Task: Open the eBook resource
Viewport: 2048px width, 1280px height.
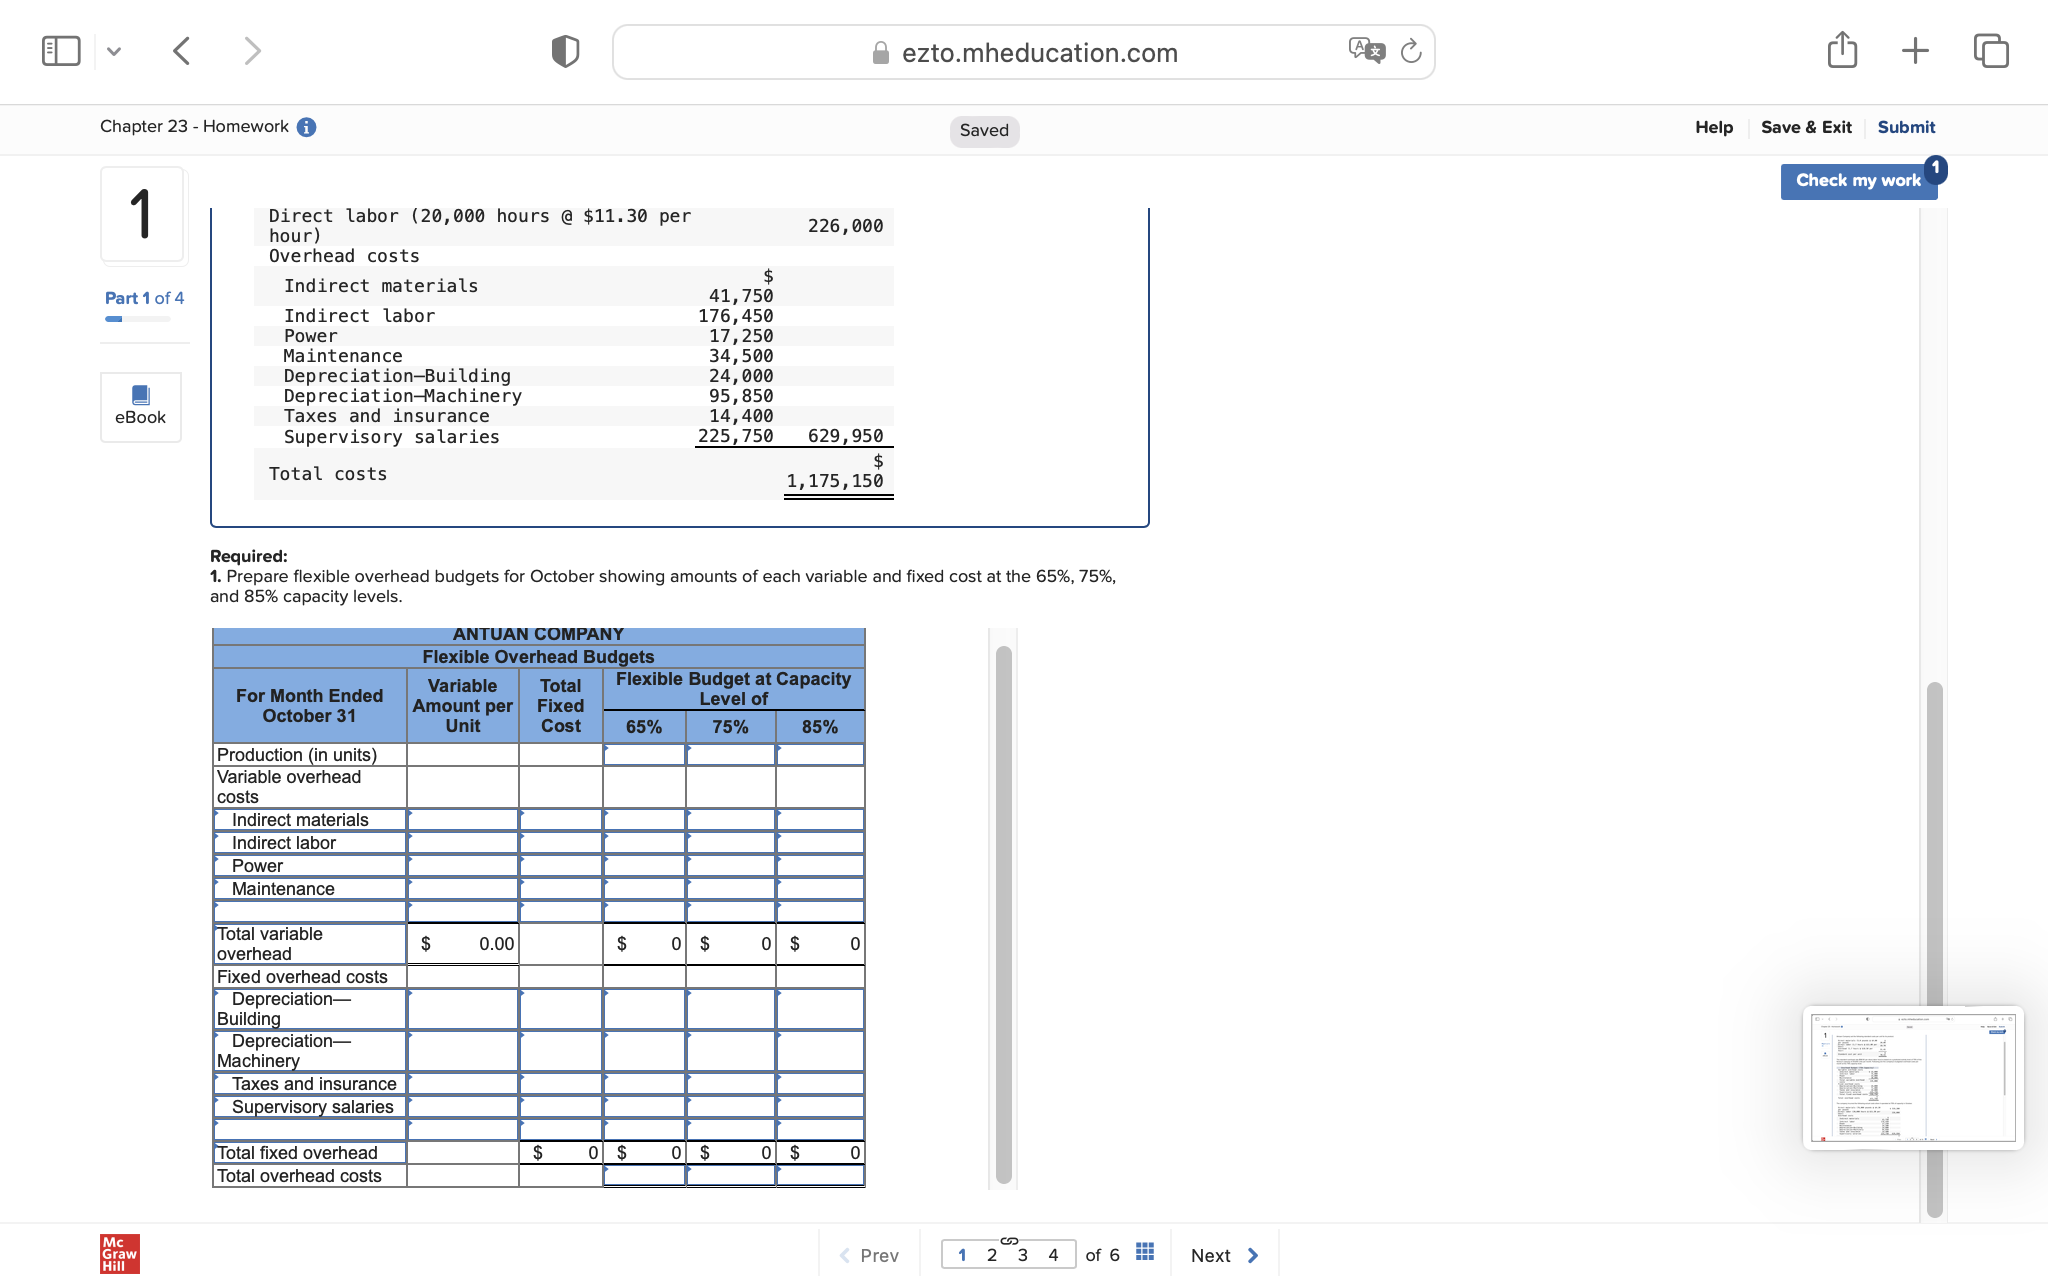Action: [x=141, y=406]
